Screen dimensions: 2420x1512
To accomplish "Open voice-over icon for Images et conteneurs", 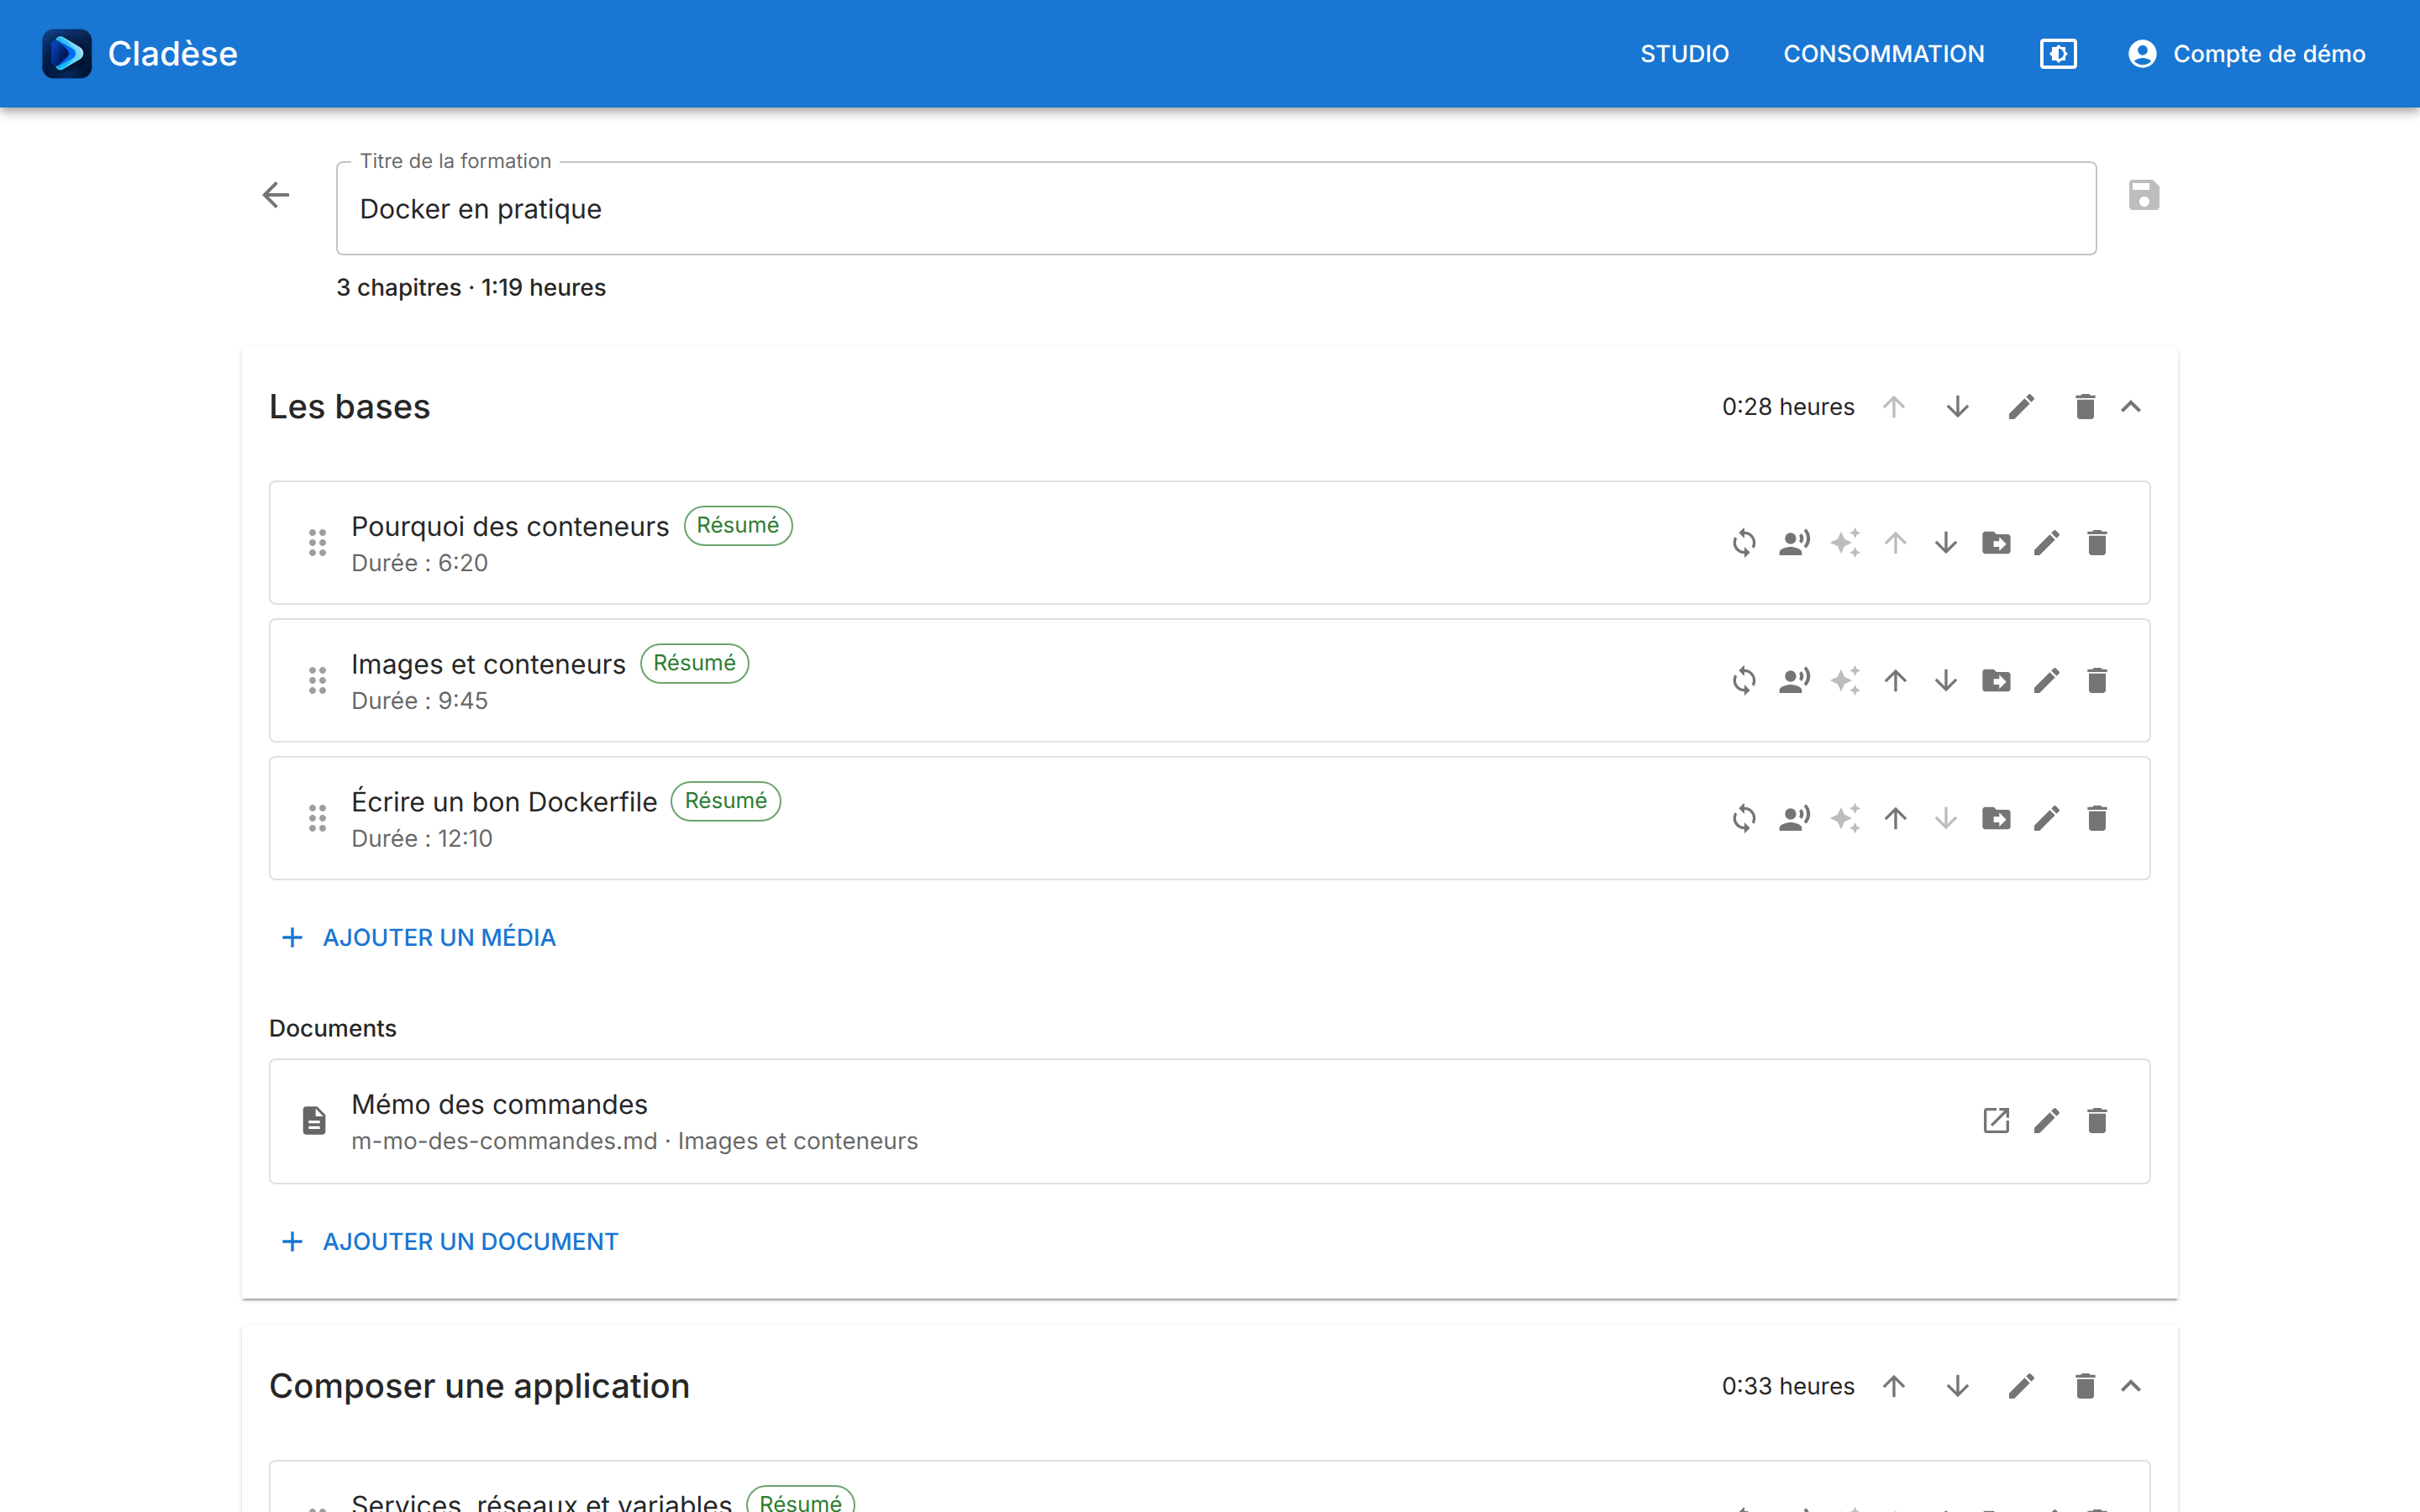I will [x=1794, y=681].
